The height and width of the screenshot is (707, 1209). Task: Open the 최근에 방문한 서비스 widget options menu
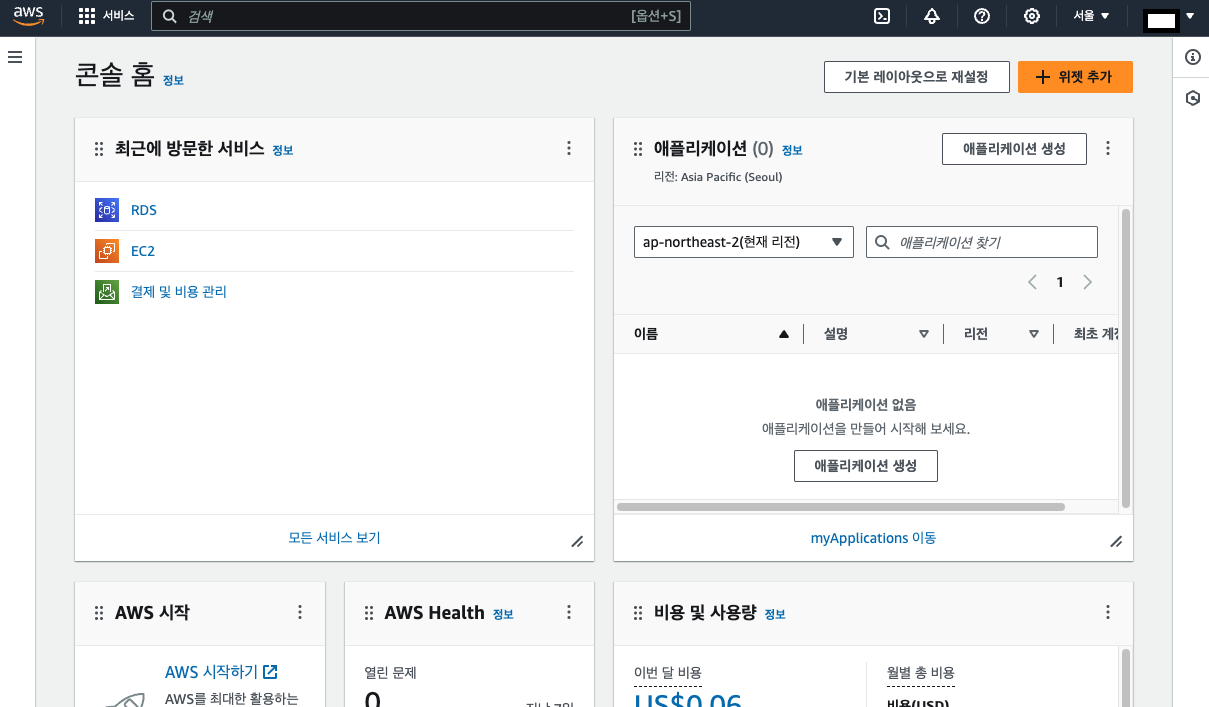pos(569,148)
